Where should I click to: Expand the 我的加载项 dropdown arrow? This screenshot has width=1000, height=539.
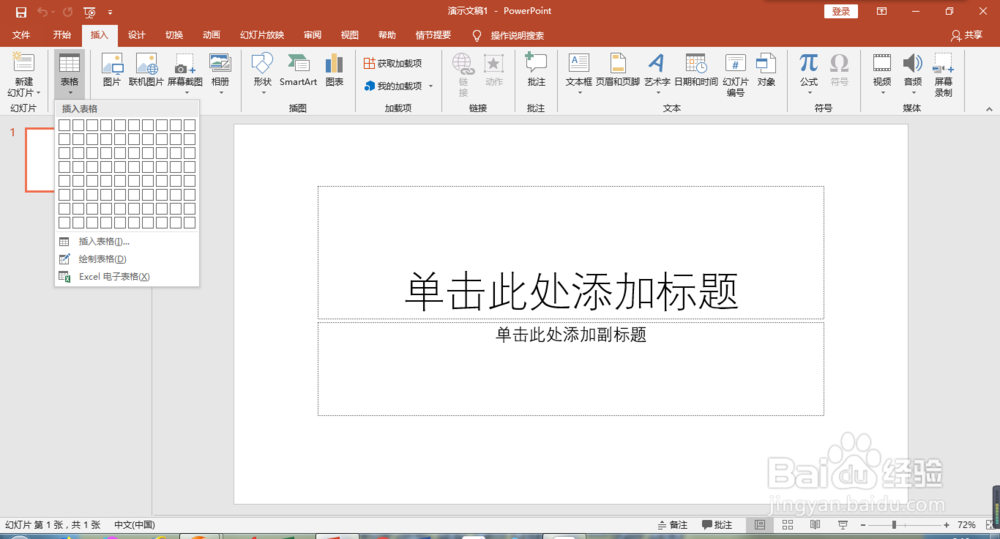[430, 86]
